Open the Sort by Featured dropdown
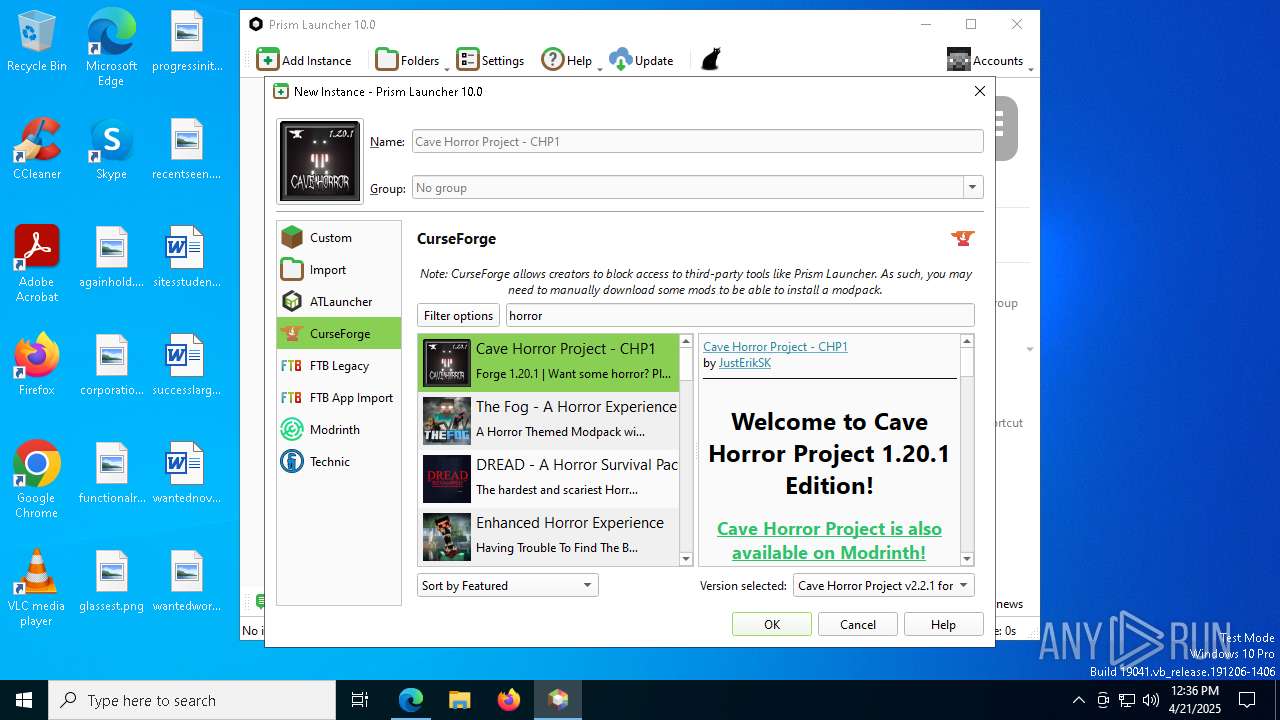The height and width of the screenshot is (720, 1280). (x=508, y=585)
